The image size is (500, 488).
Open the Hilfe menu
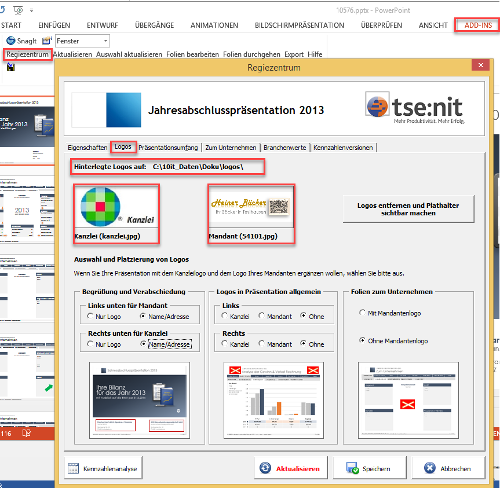pyautogui.click(x=315, y=54)
